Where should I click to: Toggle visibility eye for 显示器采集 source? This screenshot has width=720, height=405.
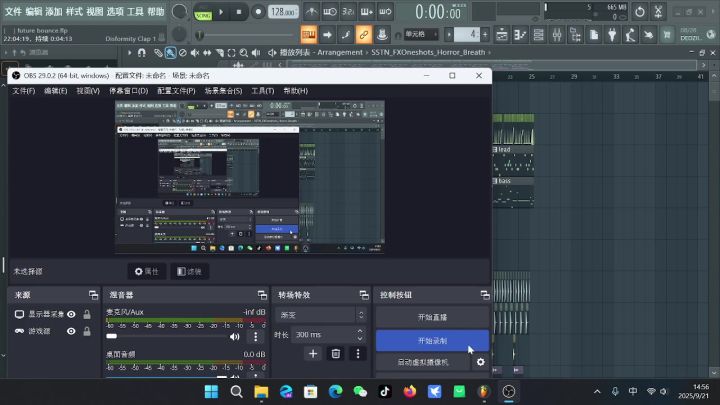71,314
